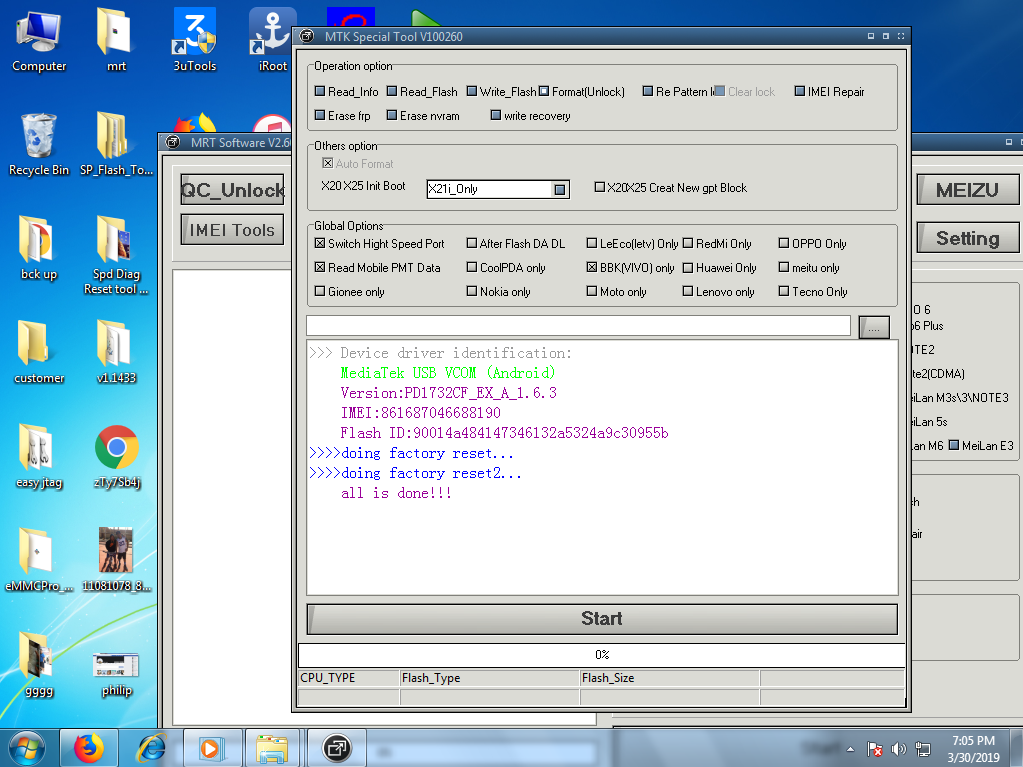Click the network tray icon
Image resolution: width=1023 pixels, height=767 pixels.
point(923,749)
